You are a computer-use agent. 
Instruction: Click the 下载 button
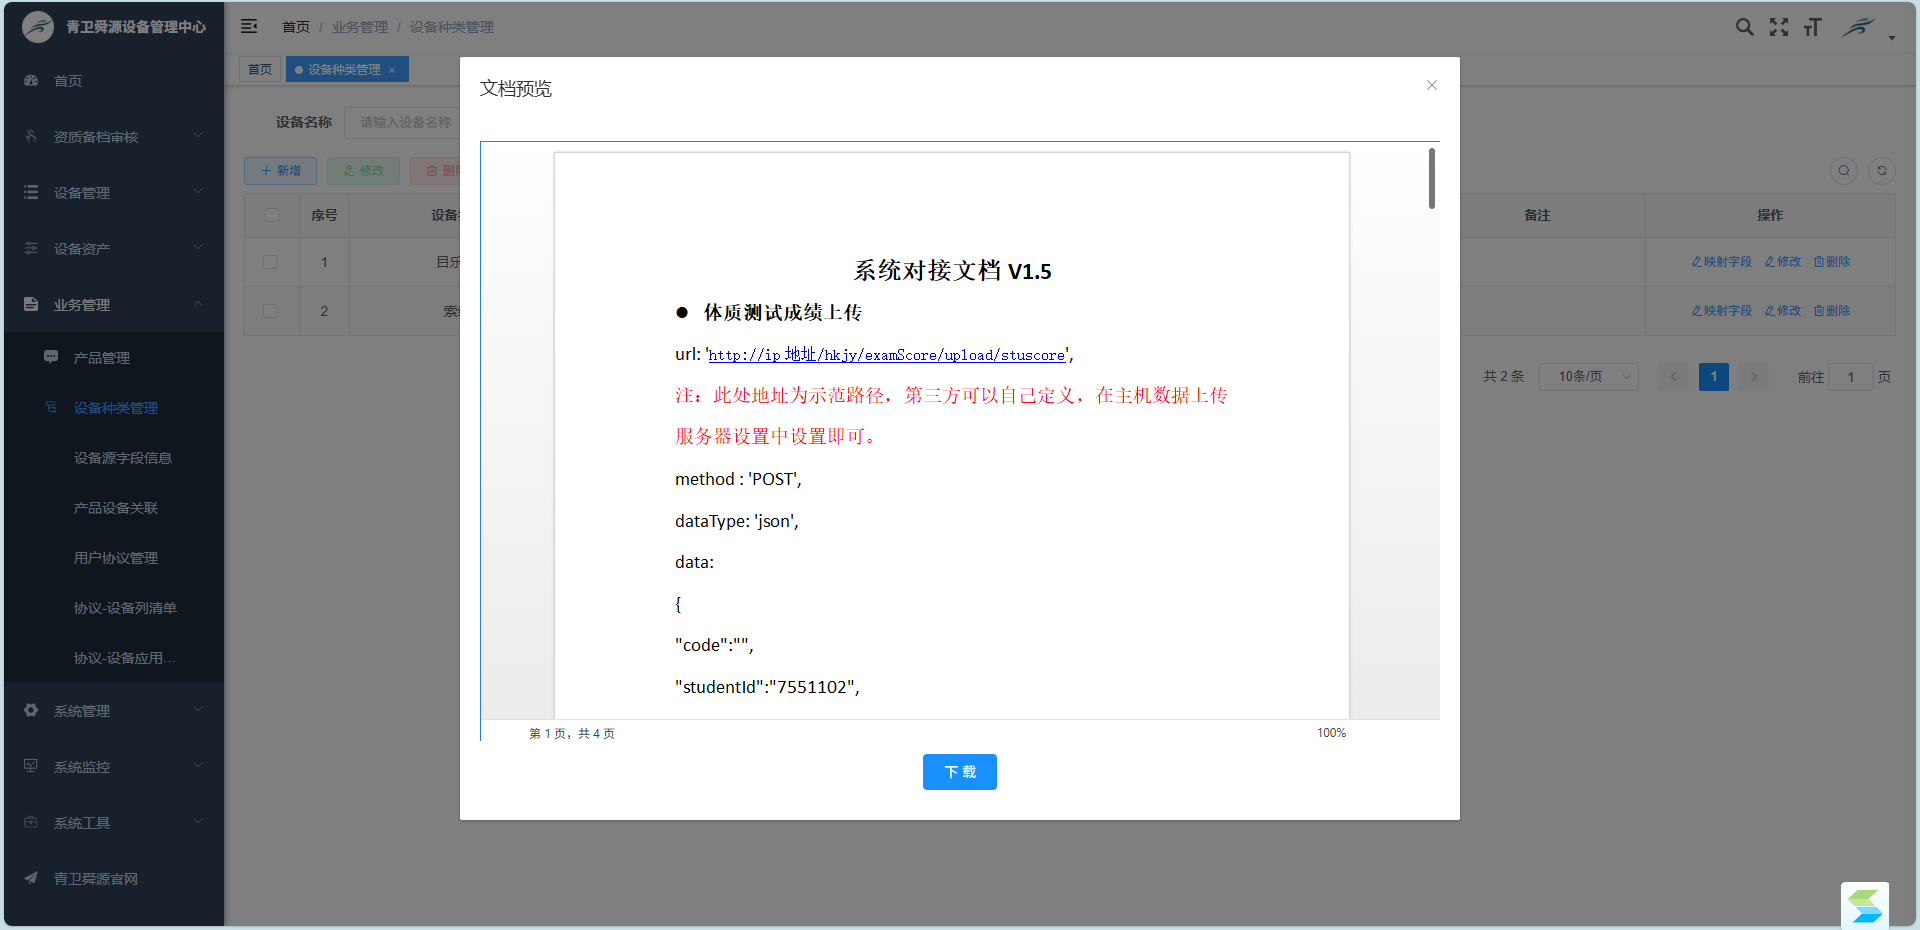coord(959,772)
